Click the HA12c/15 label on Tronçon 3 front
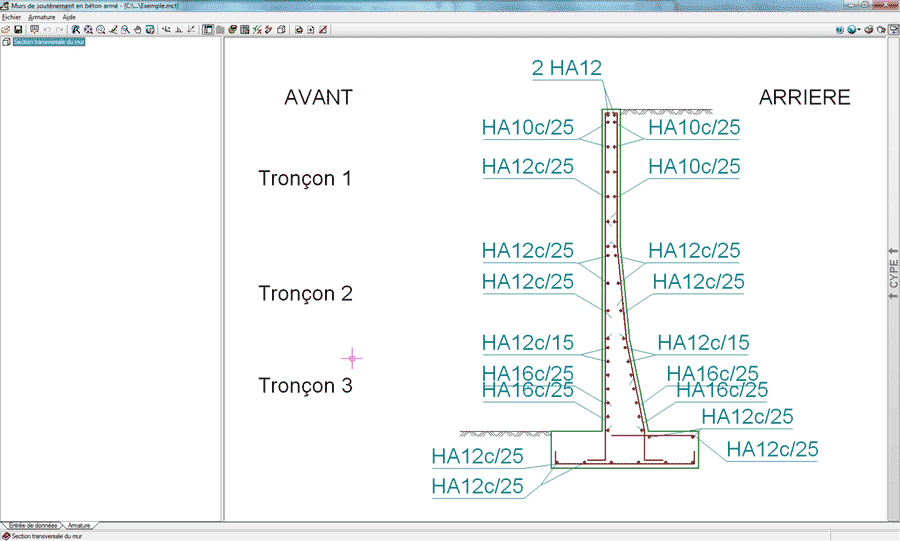The height and width of the screenshot is (541, 900). tap(527, 342)
